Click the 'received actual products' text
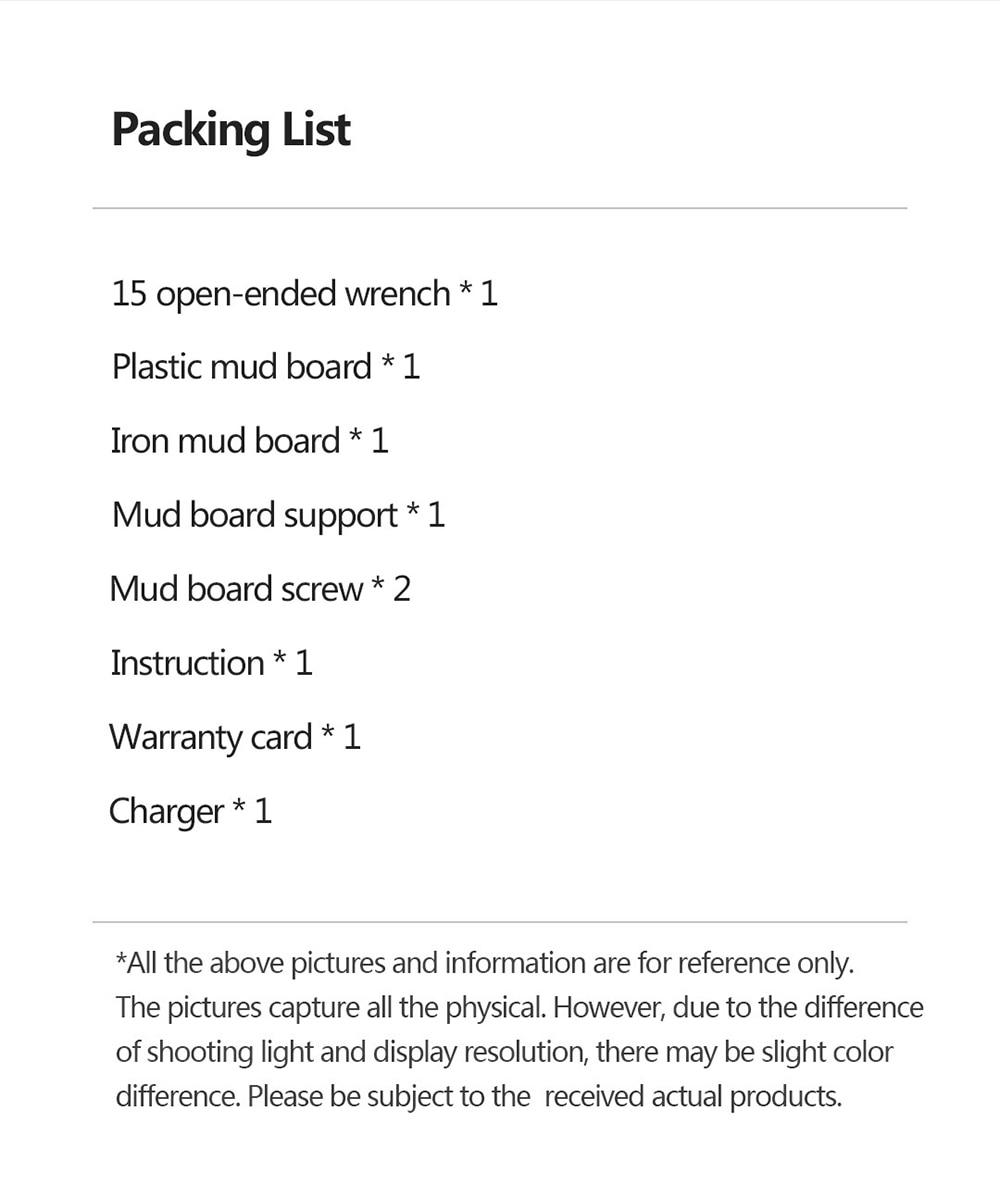This screenshot has height=1198, width=1000. tap(693, 1097)
